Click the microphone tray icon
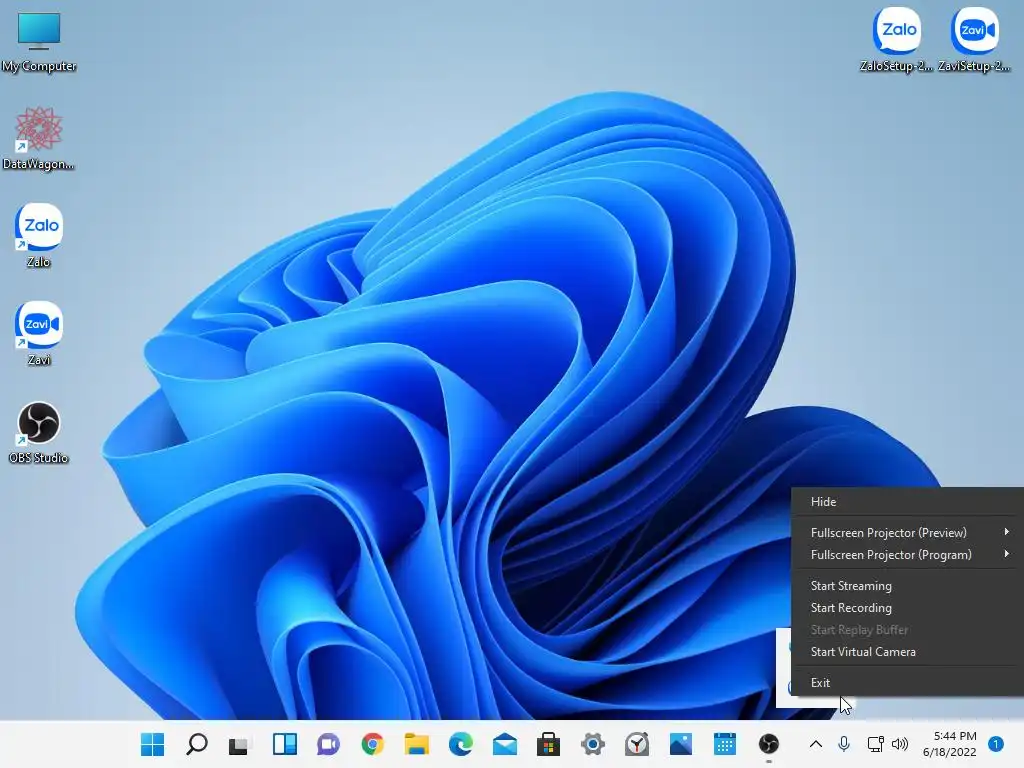 pos(844,744)
